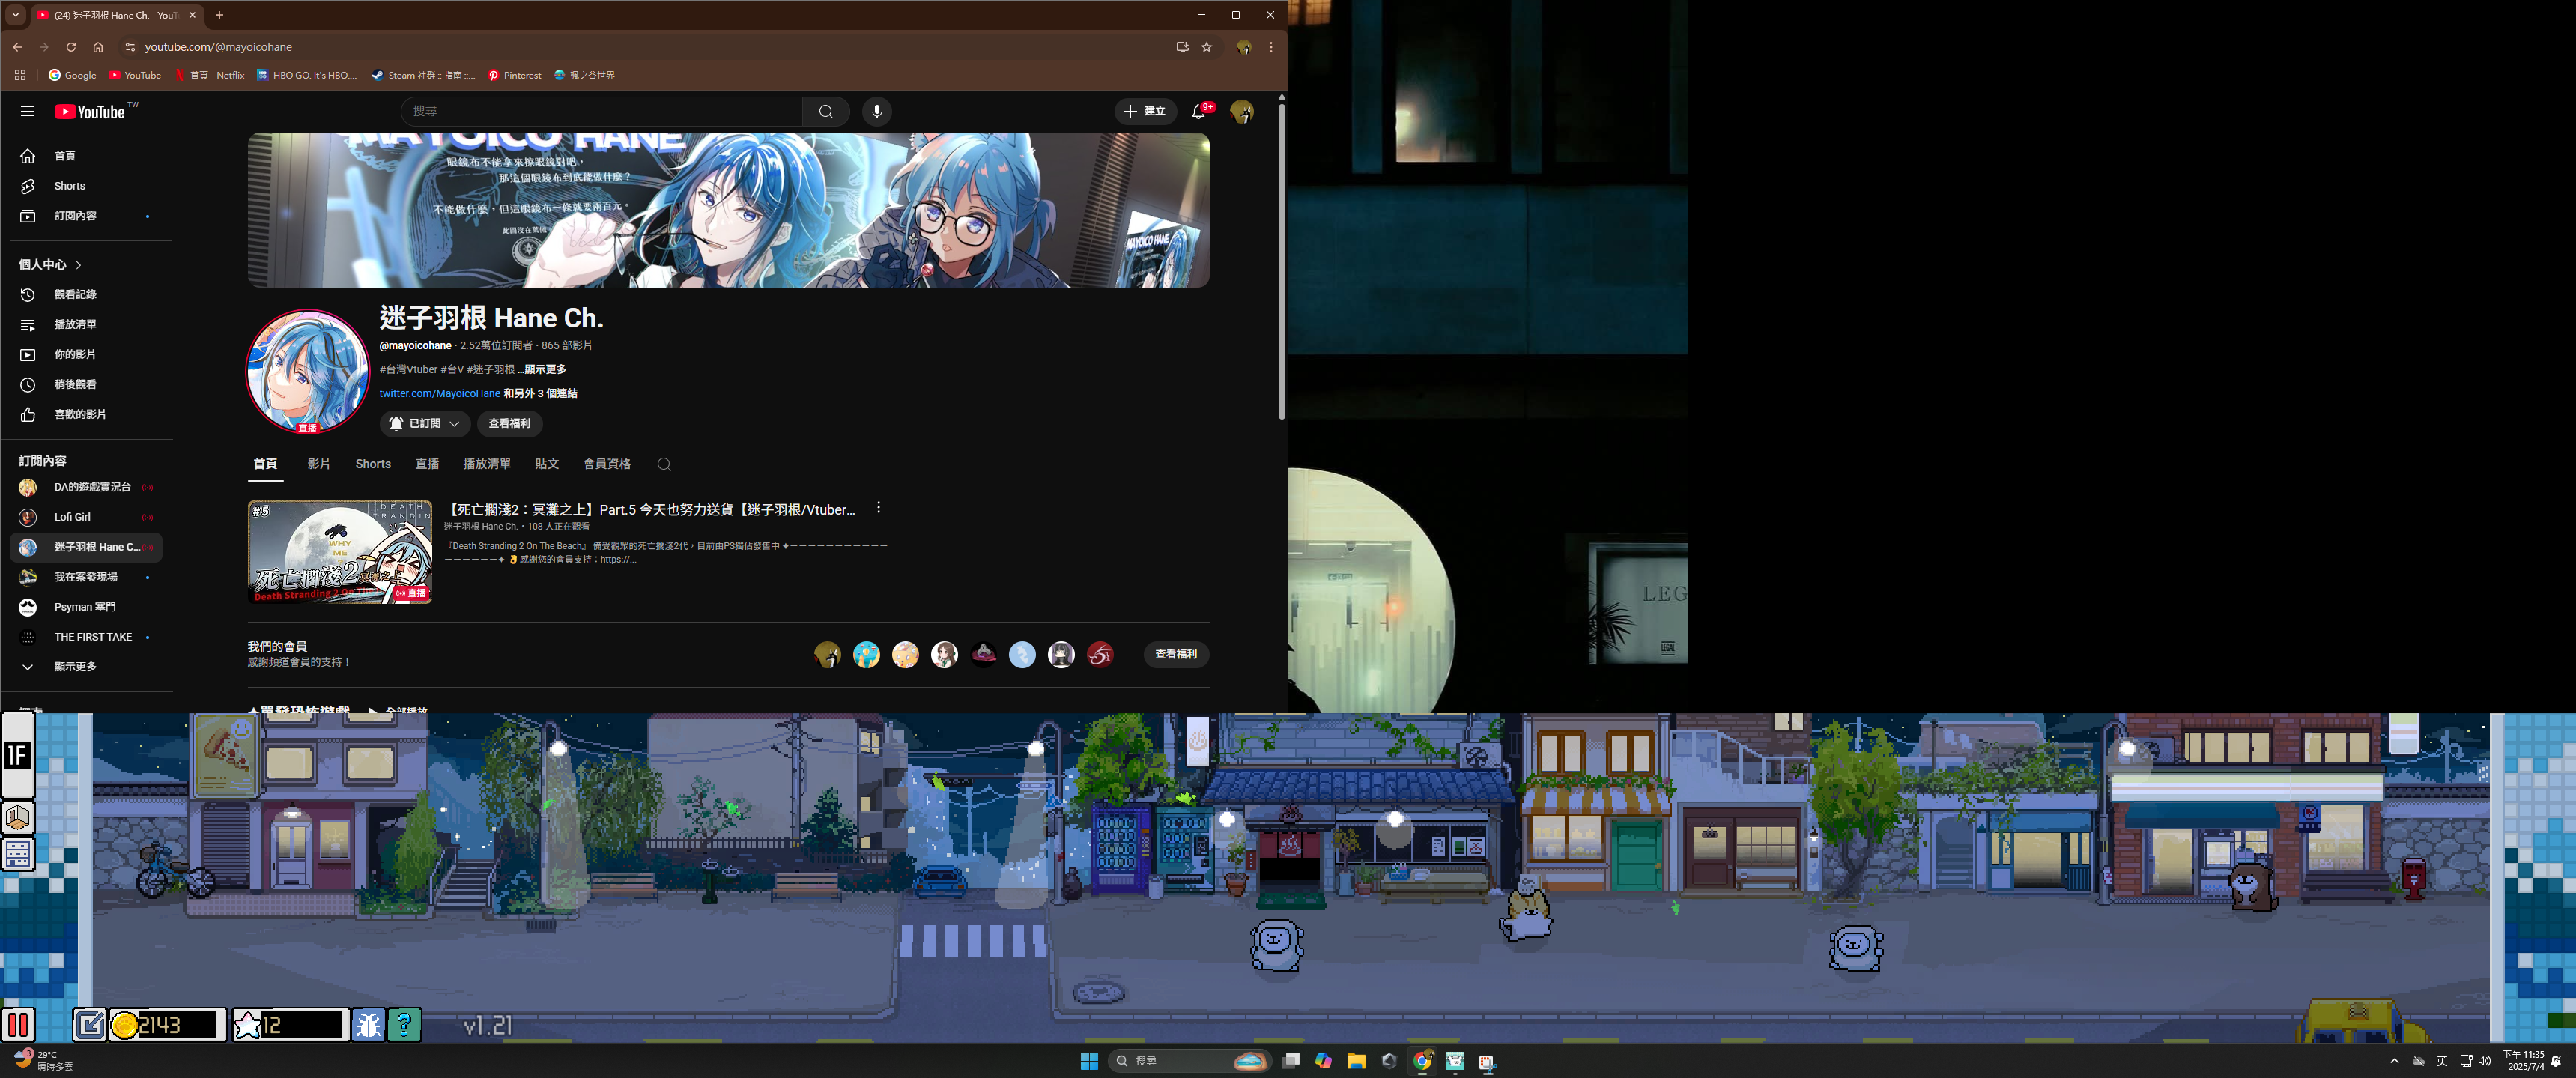The image size is (2576, 1078).
Task: Open Pinterest bookmark in bookmarks bar
Action: (x=514, y=75)
